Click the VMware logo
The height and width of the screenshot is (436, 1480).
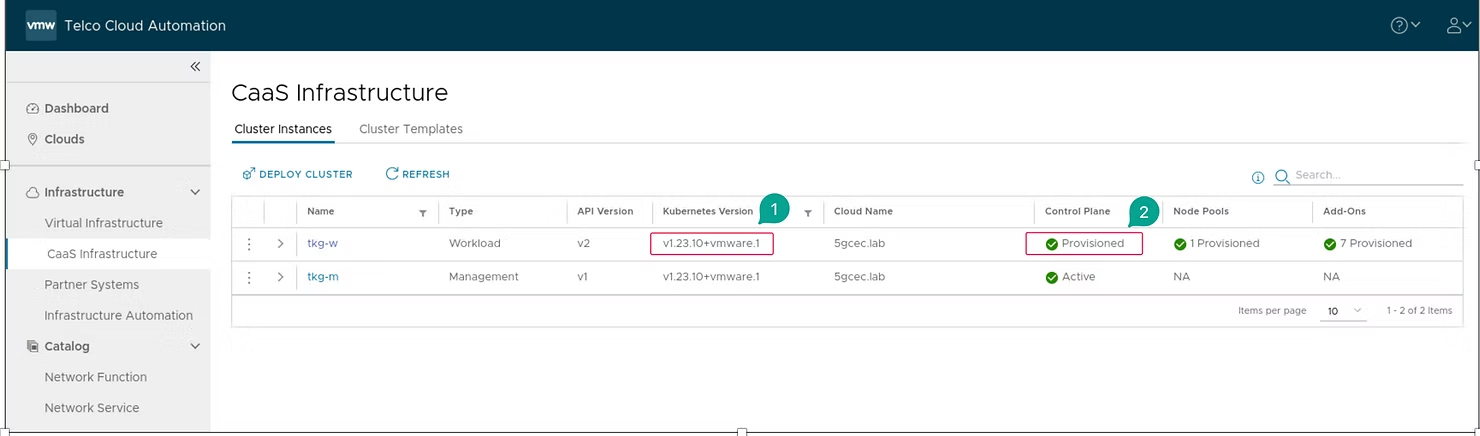[x=40, y=26]
